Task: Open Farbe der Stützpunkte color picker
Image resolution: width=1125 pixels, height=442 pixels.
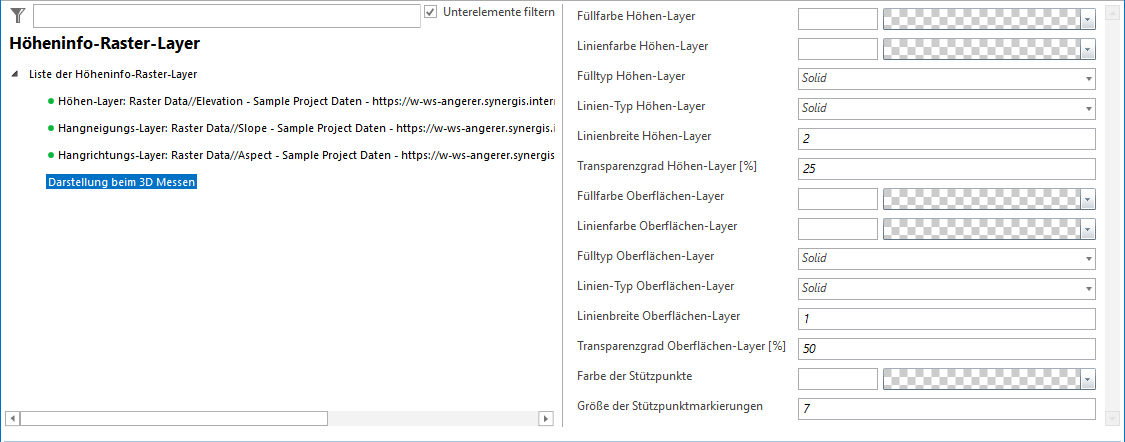Action: tap(1087, 379)
